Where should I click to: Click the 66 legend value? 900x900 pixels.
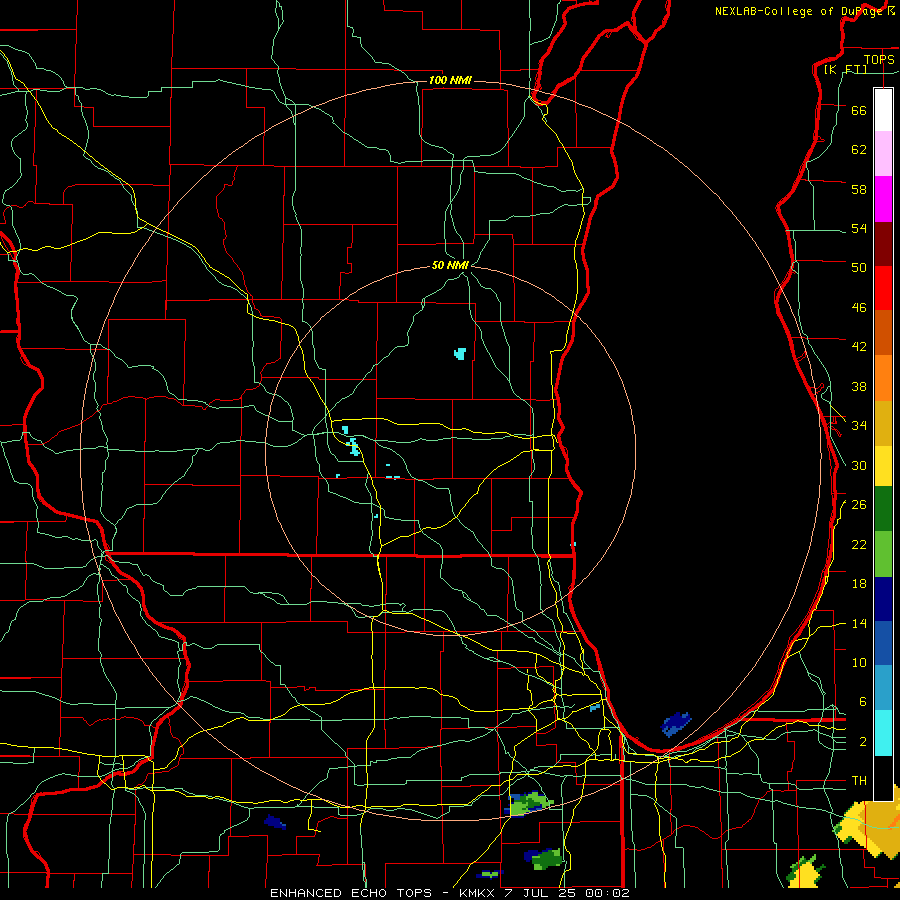click(x=859, y=110)
